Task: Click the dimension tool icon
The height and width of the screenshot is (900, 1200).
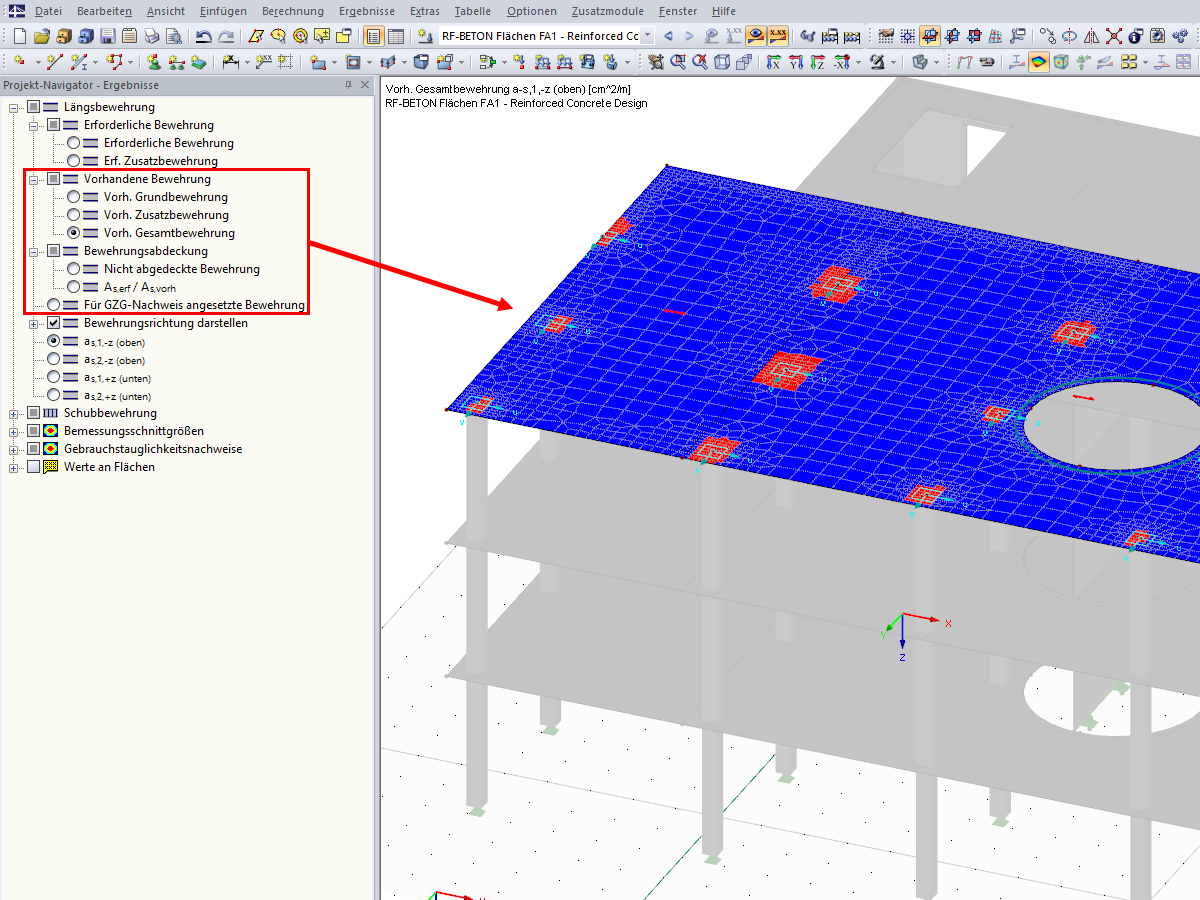Action: pos(230,62)
